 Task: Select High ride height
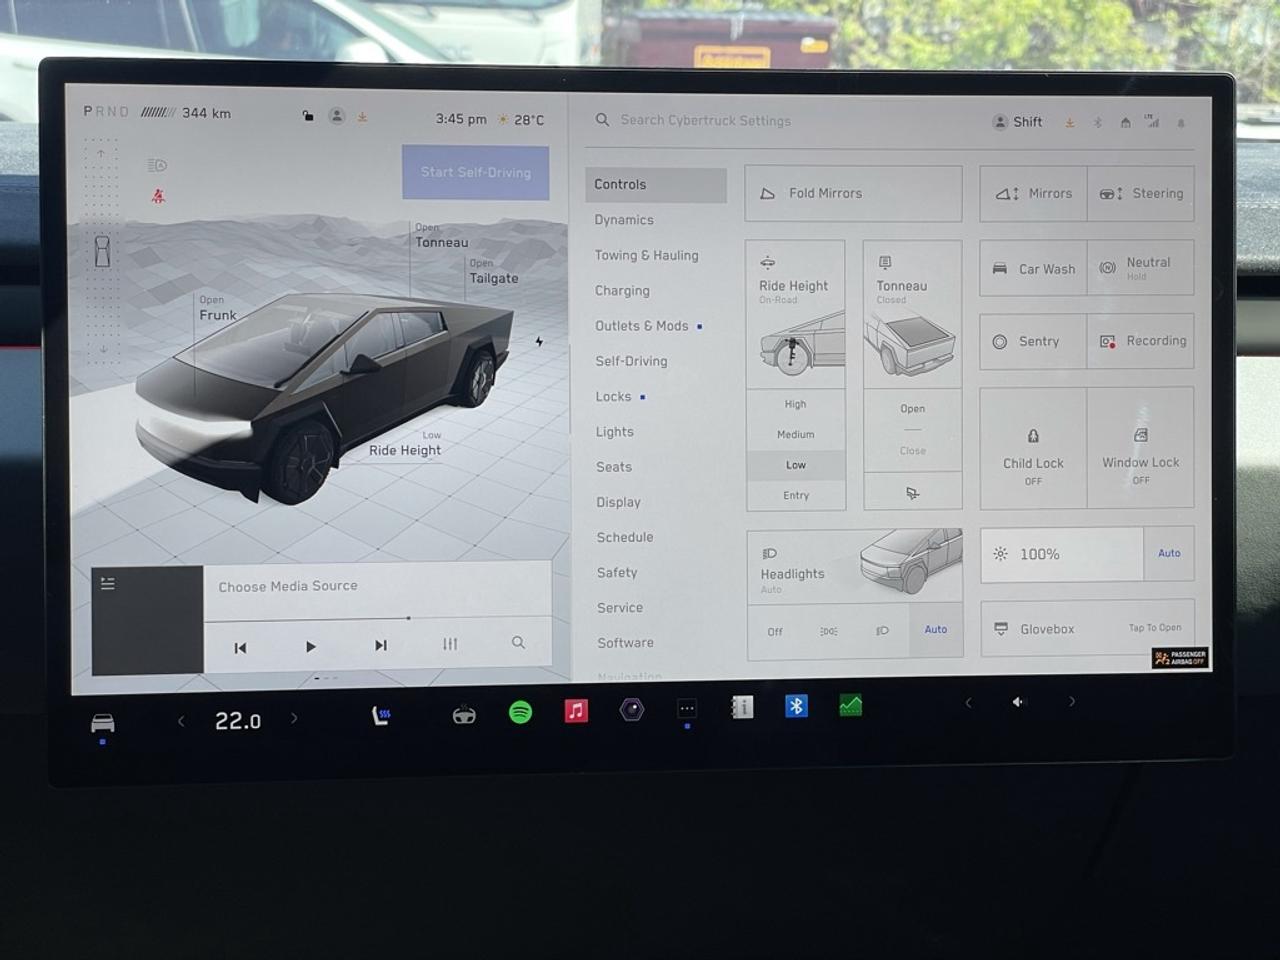(x=795, y=404)
